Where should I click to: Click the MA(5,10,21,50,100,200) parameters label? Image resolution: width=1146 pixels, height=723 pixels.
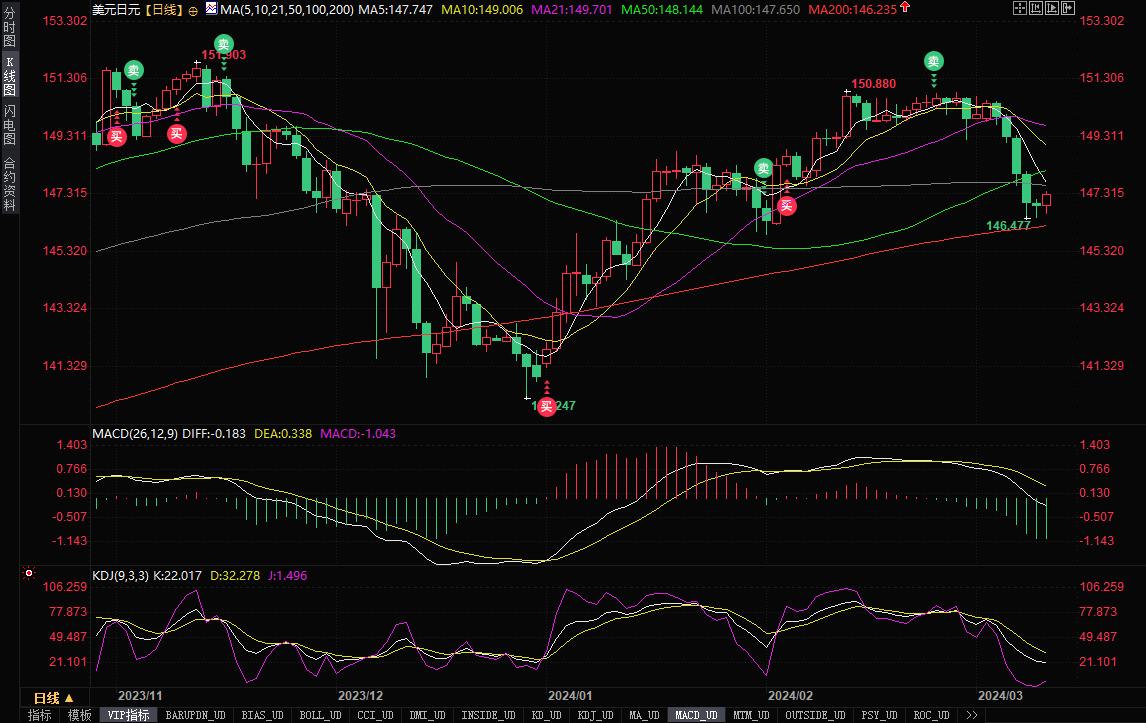coord(287,10)
